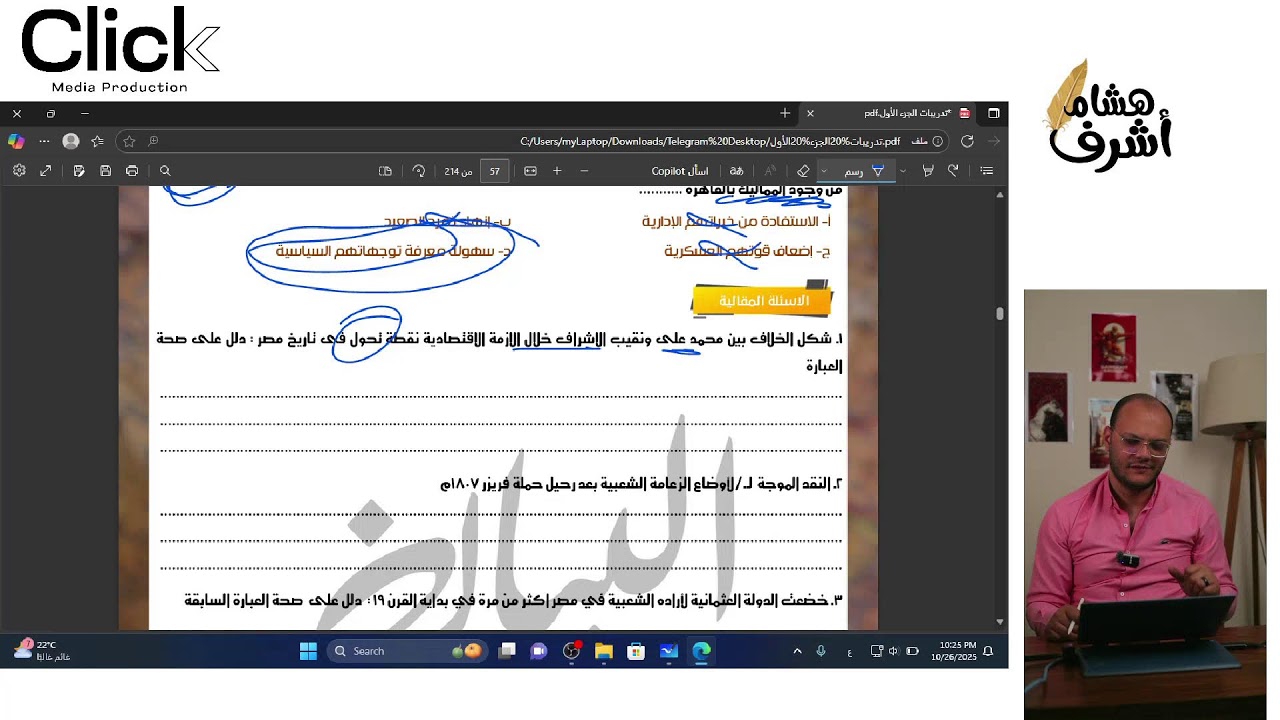Open the clock showing 10:25 PM

953,651
